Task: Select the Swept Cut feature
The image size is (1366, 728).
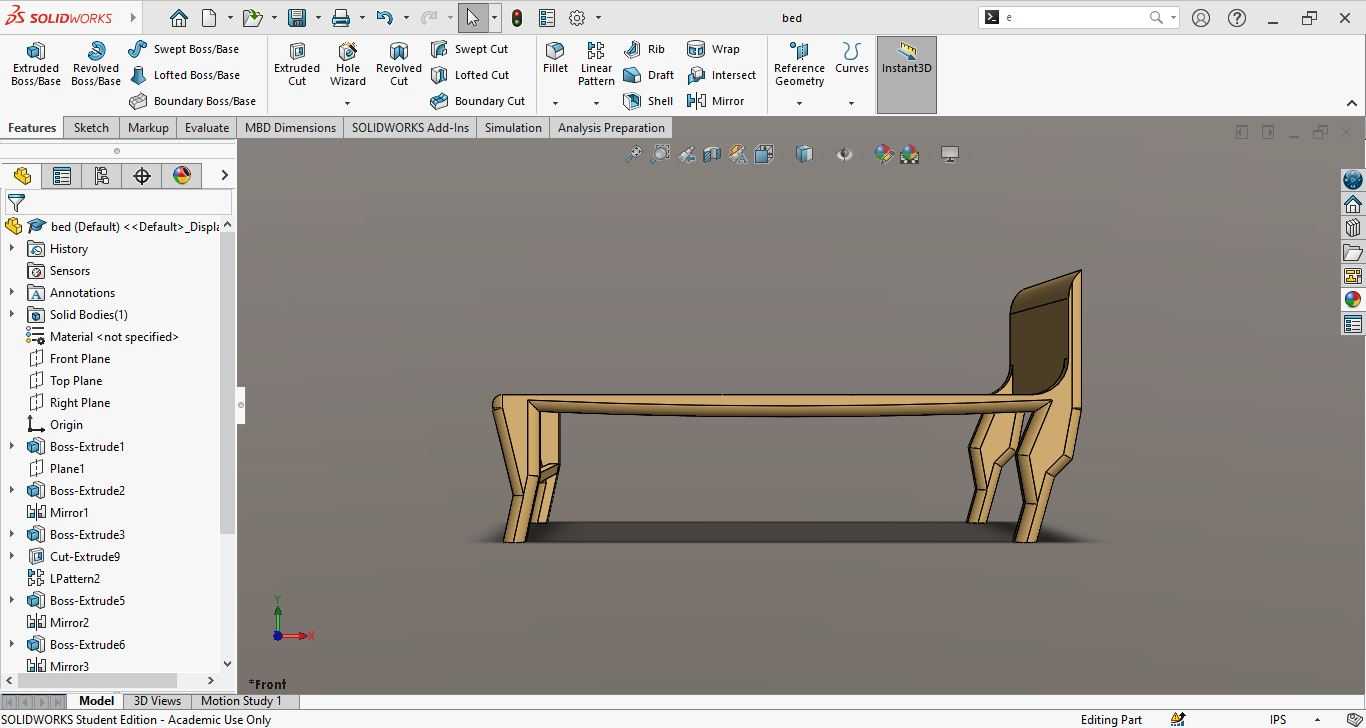Action: click(469, 49)
